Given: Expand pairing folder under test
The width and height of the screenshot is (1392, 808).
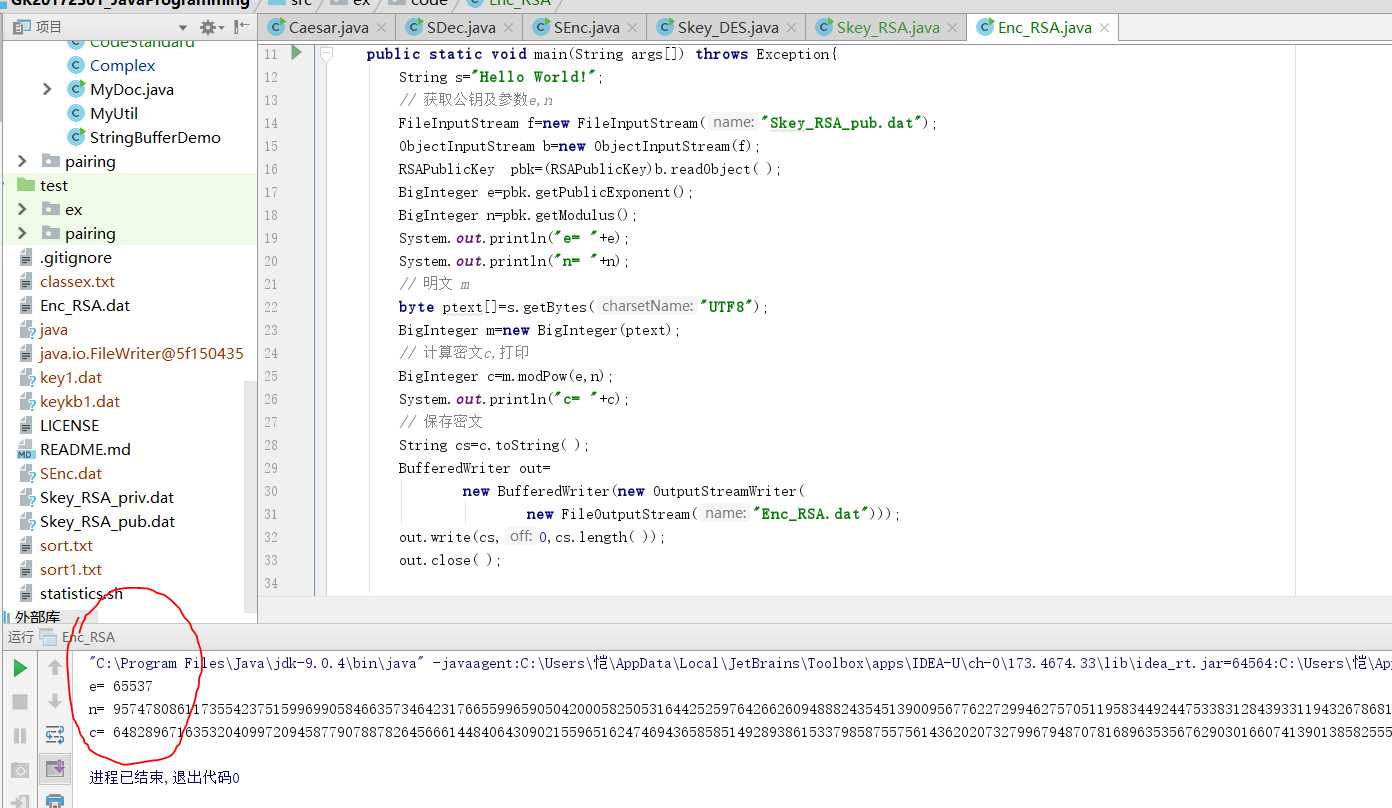Looking at the screenshot, I should pyautogui.click(x=23, y=233).
